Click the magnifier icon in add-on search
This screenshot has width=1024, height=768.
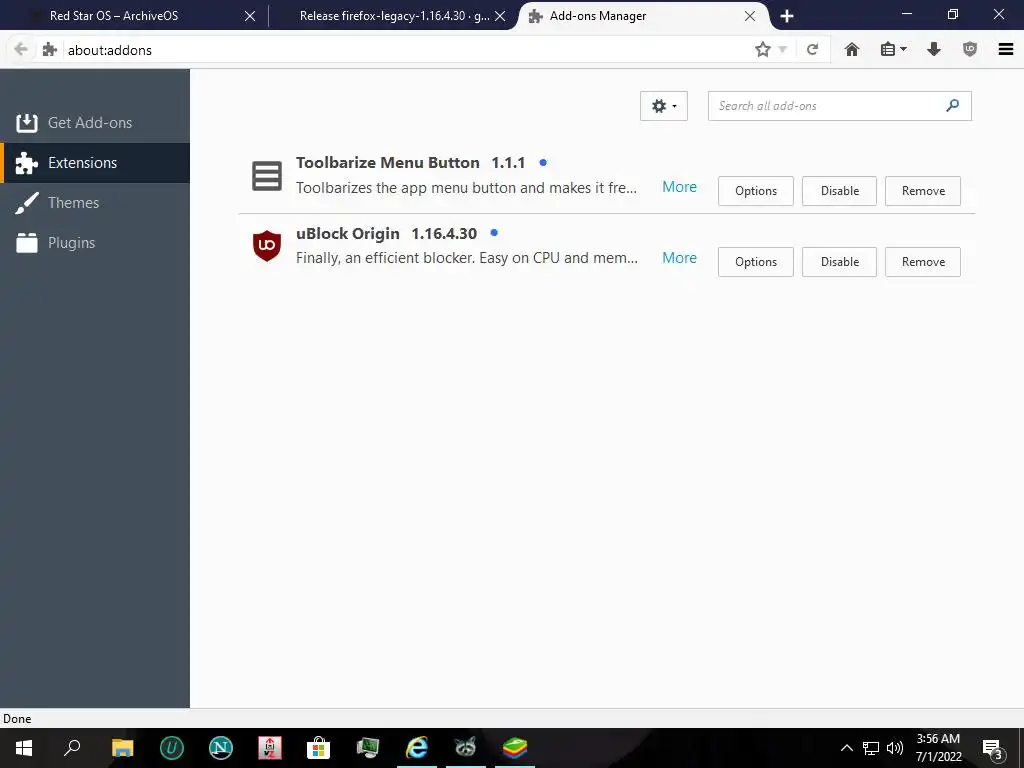tap(953, 105)
